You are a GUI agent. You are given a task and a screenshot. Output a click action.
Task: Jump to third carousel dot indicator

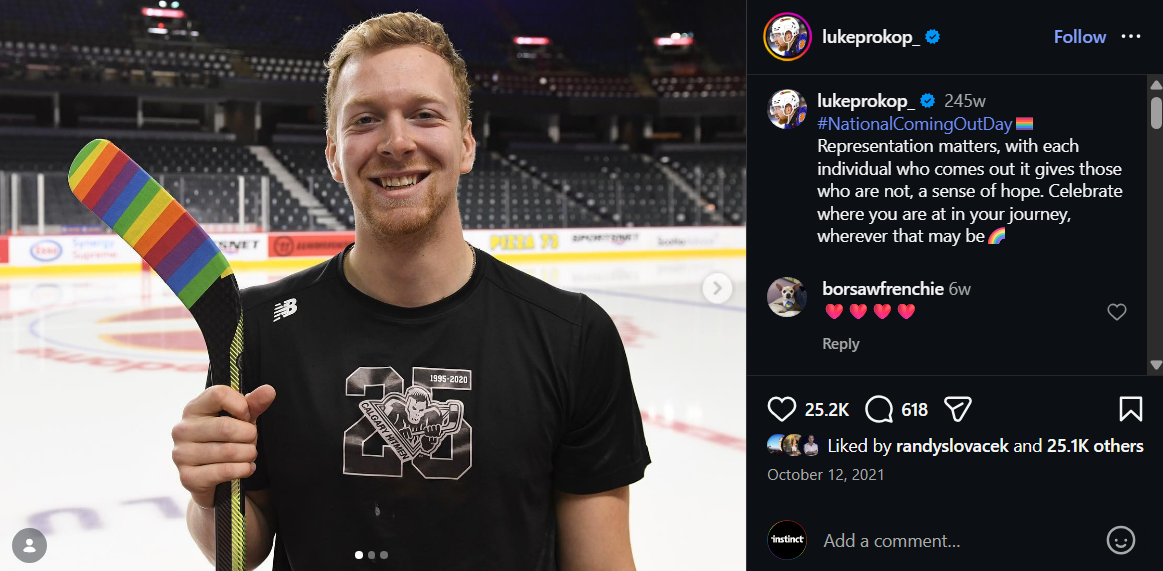(384, 555)
